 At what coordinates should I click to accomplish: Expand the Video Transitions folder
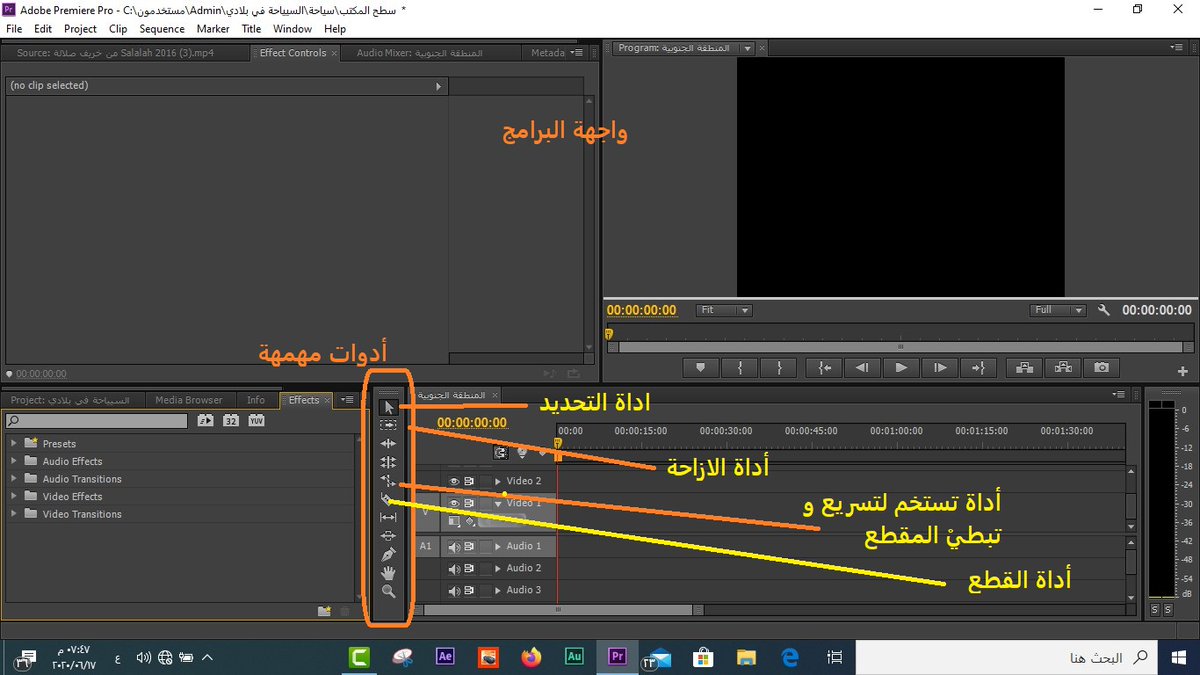click(x=13, y=514)
